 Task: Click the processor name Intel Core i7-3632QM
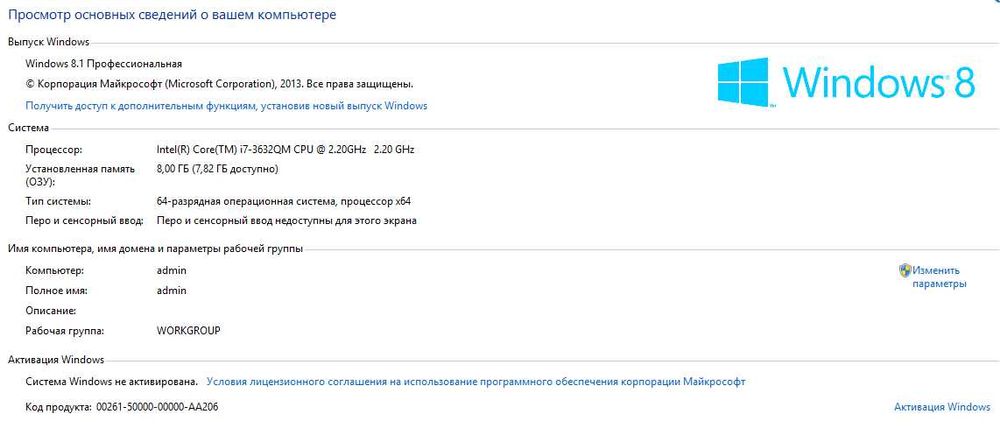coord(285,149)
